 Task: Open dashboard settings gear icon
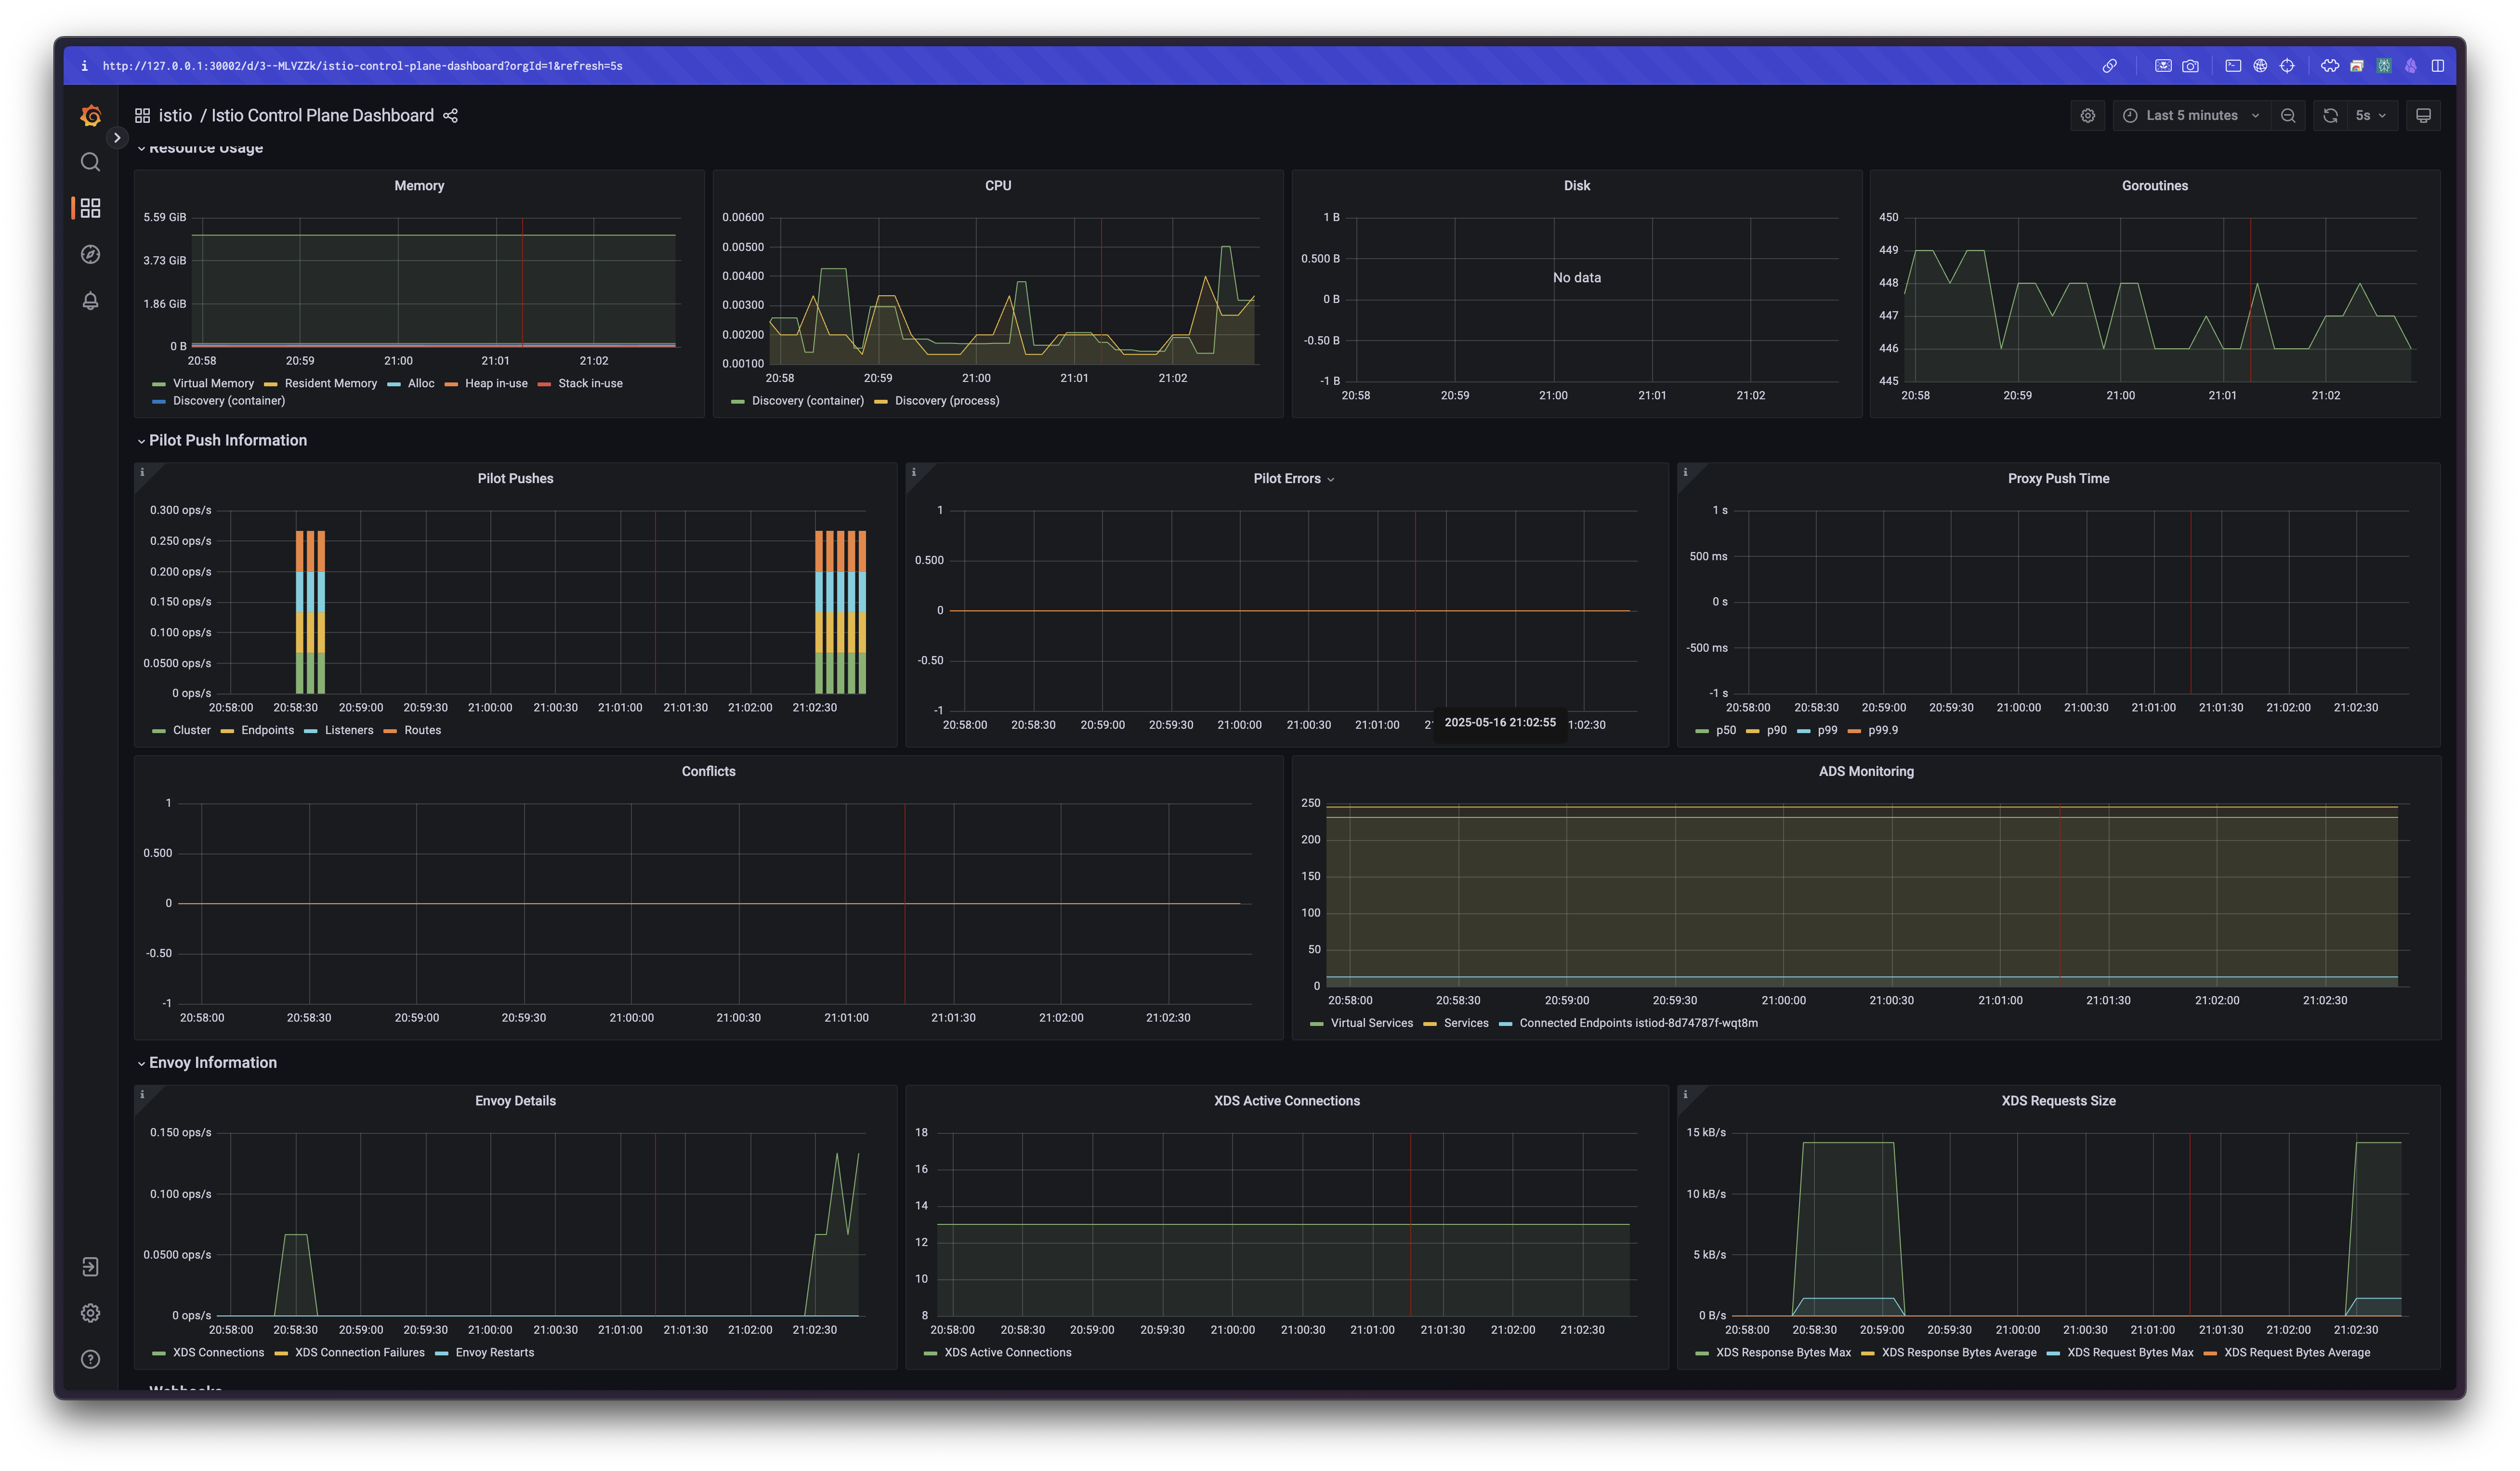(x=2088, y=116)
